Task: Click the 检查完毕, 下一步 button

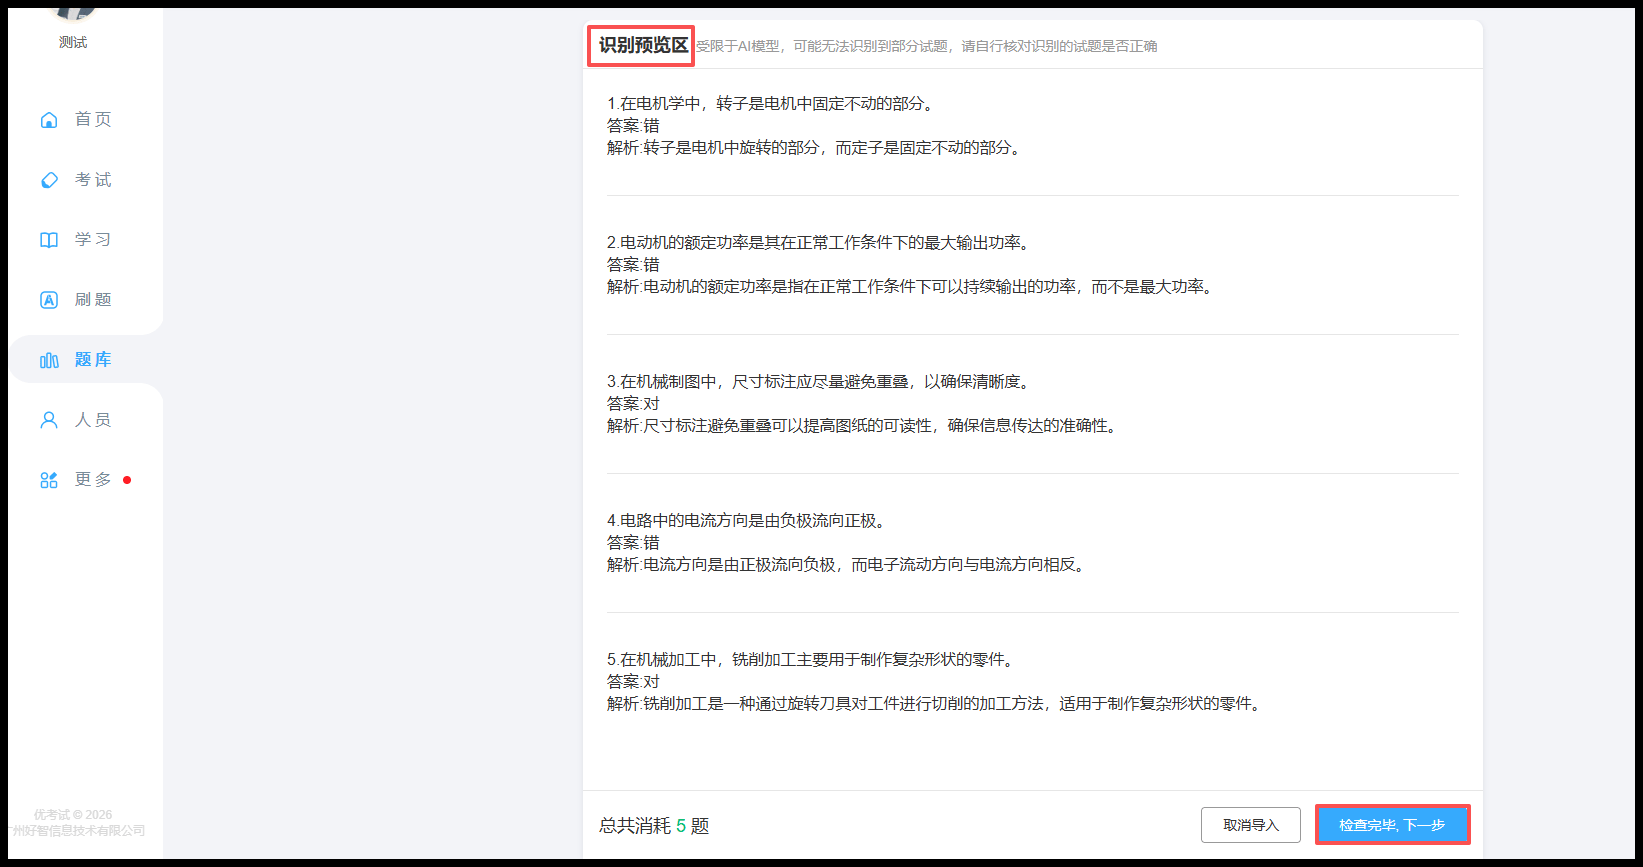Action: click(1392, 825)
